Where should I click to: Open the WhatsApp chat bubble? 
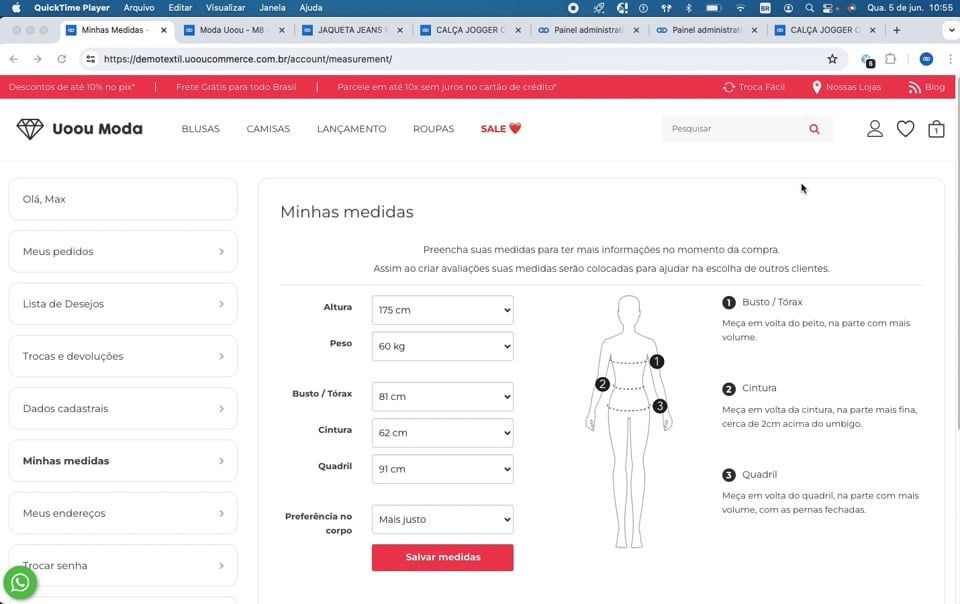pos(20,582)
